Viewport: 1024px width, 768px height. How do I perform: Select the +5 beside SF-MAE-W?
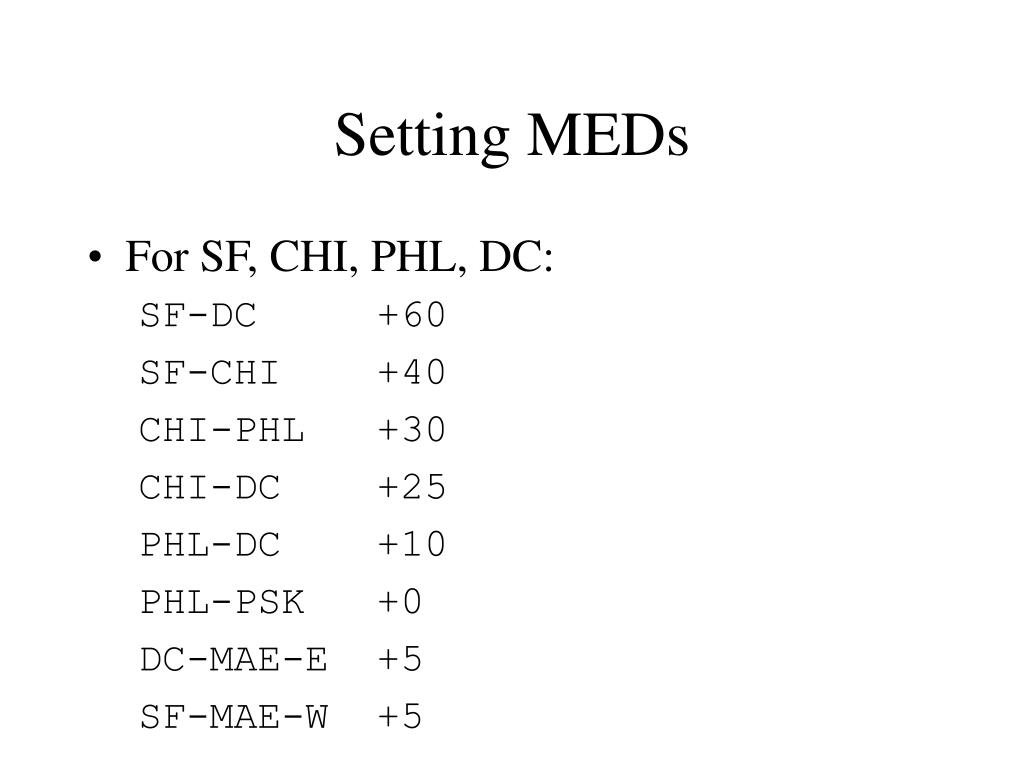coord(400,716)
